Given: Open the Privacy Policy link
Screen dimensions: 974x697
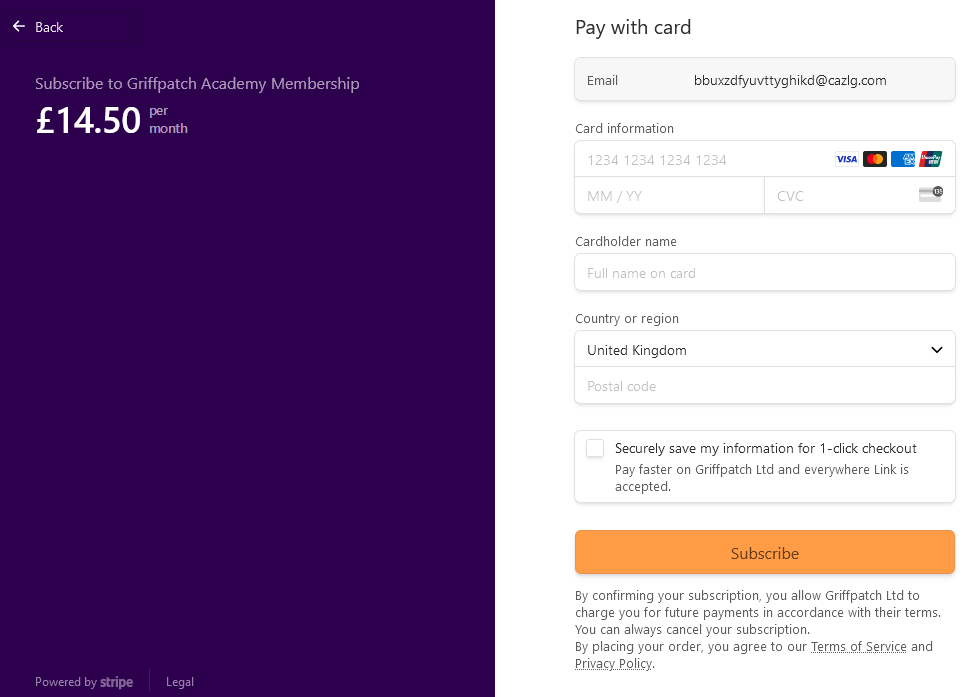Looking at the screenshot, I should [613, 663].
